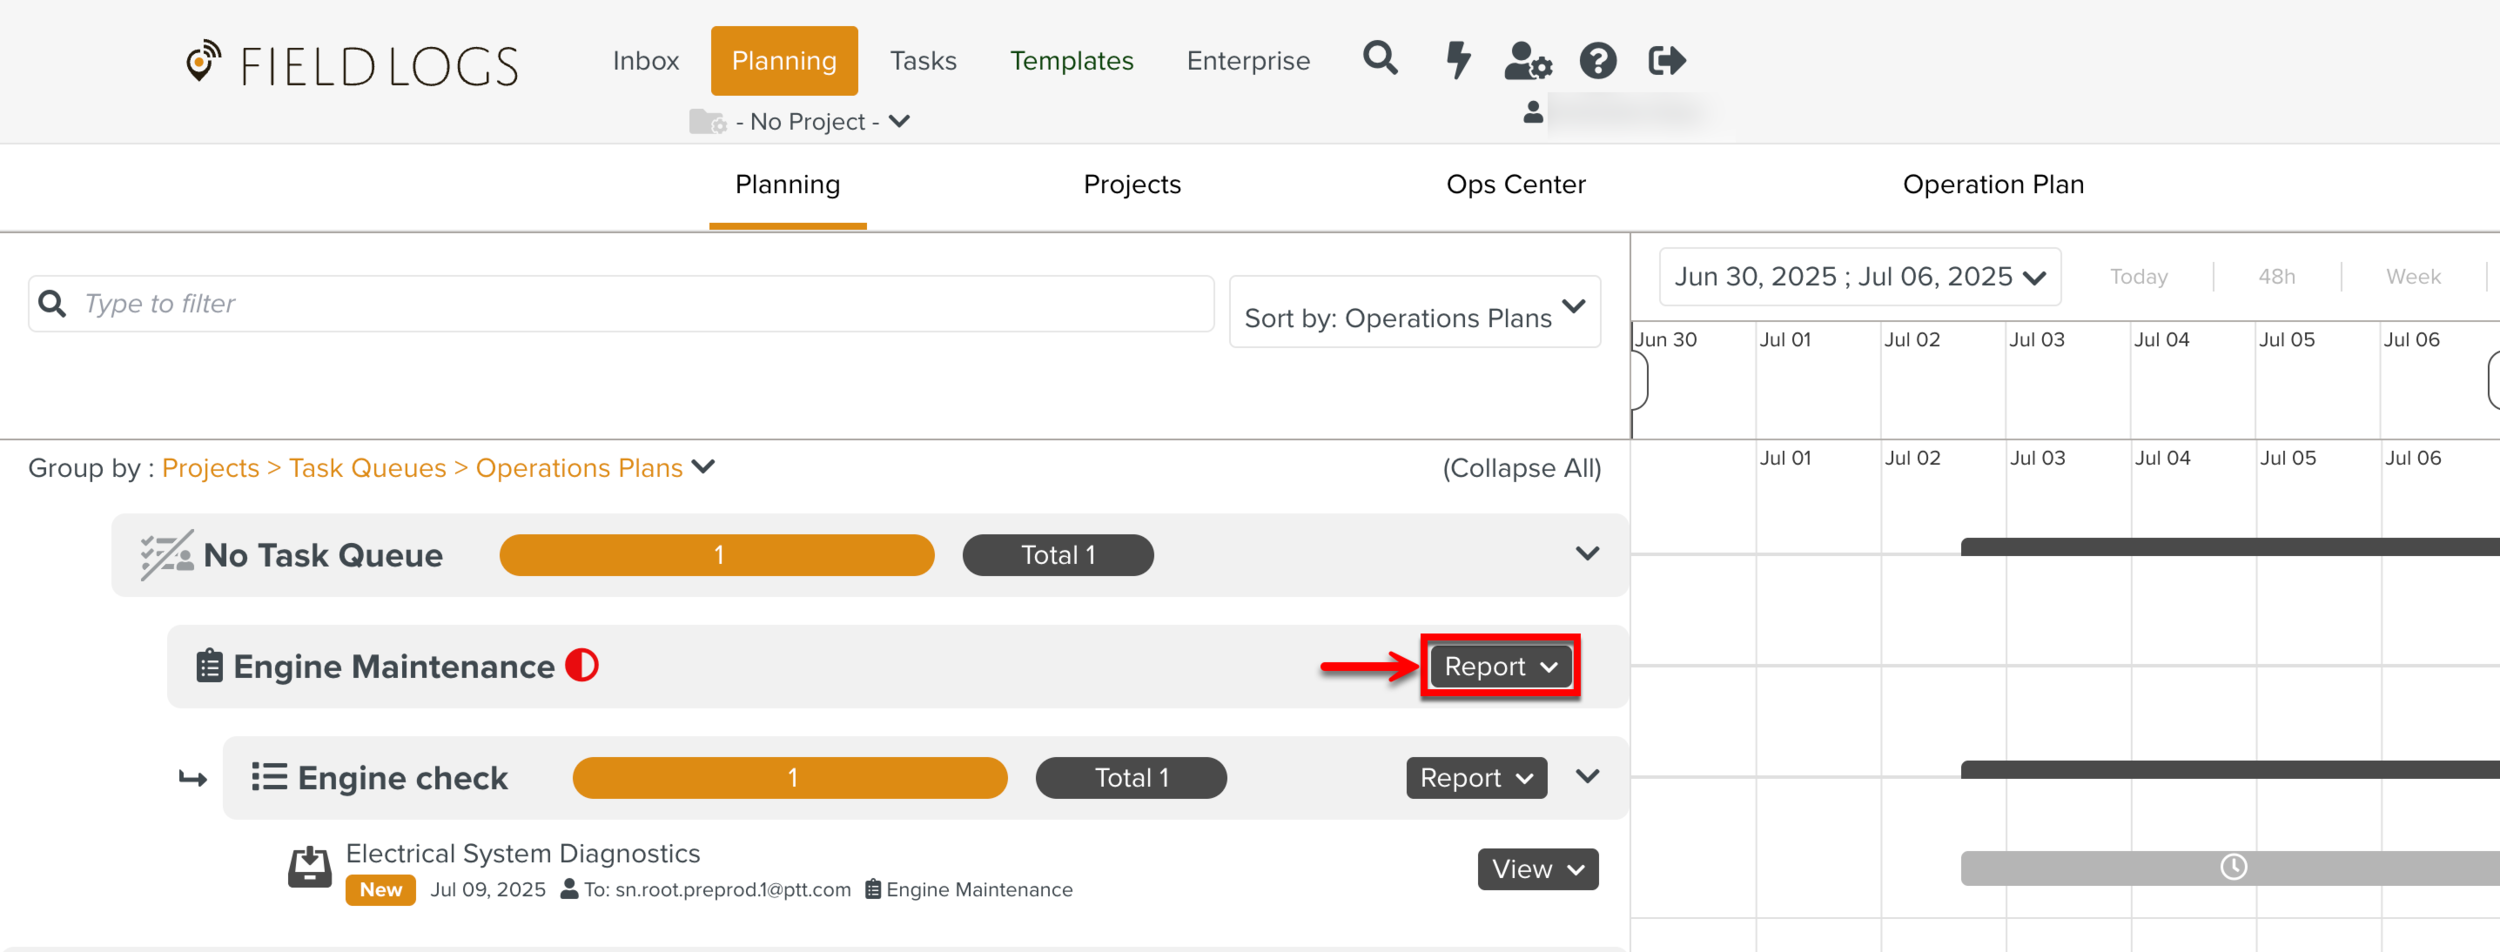The image size is (2500, 952).
Task: Click the search magnifier icon in header
Action: pos(1380,59)
